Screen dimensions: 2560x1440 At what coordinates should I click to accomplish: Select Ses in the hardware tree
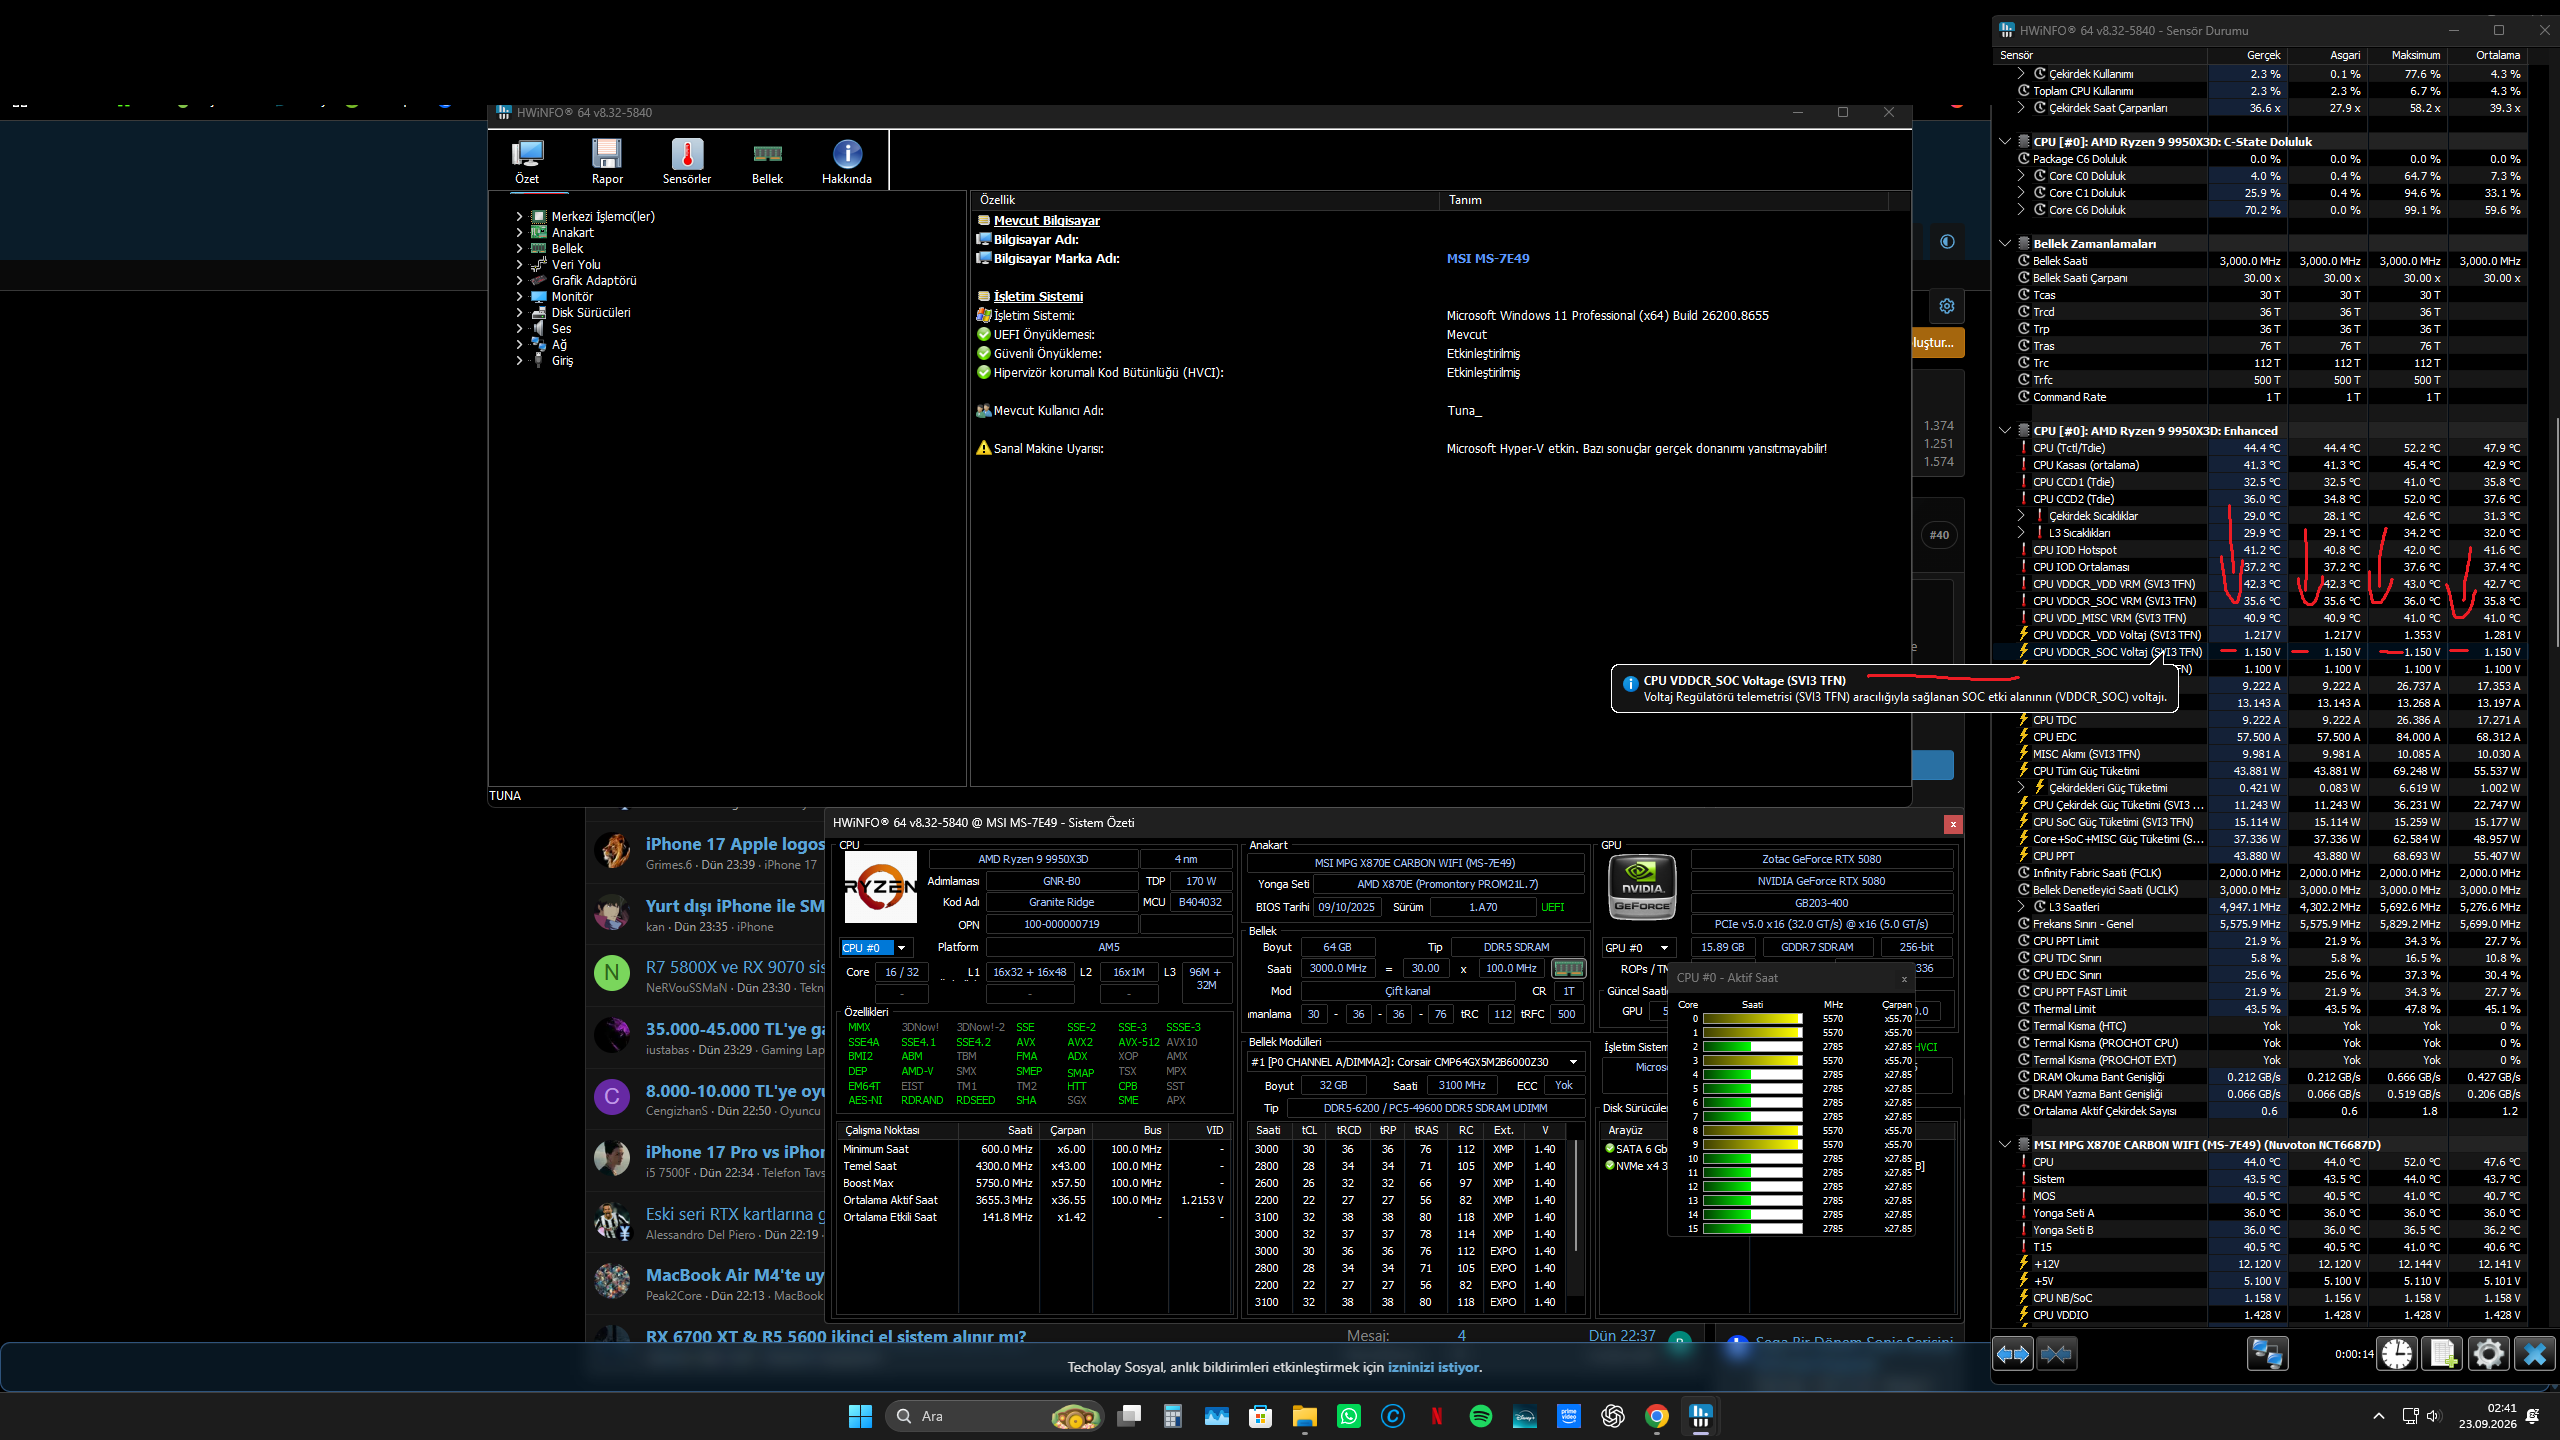pos(561,329)
